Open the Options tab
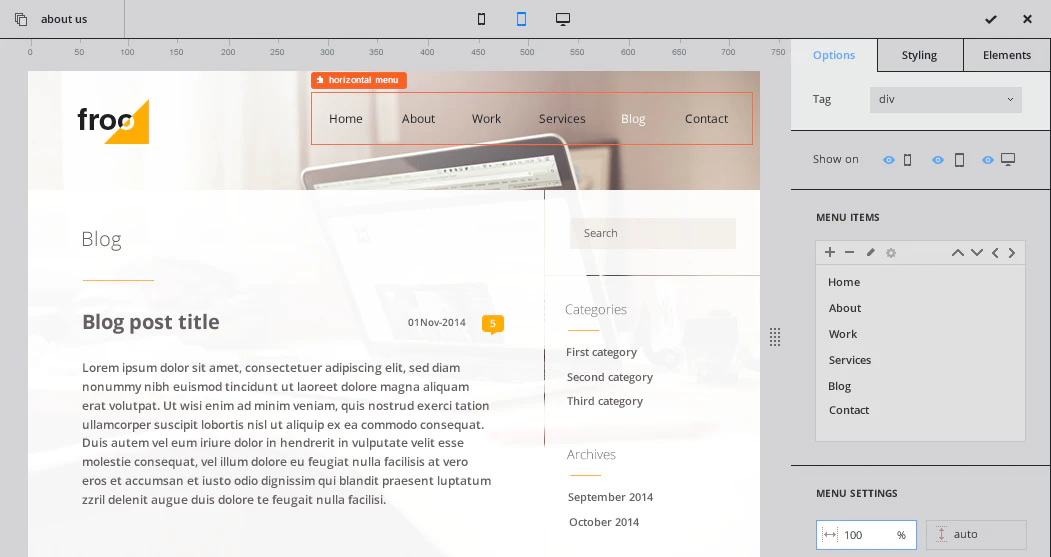Screen dimensions: 1051x557 pyautogui.click(x=834, y=55)
